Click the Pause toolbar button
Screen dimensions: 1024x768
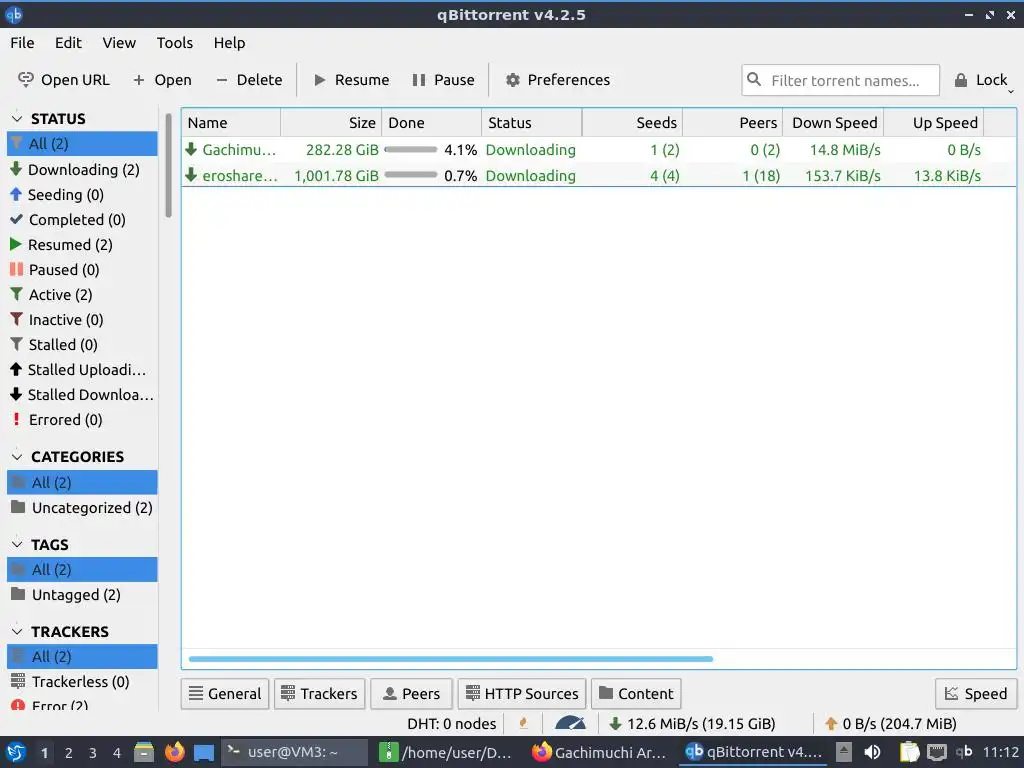coord(443,80)
